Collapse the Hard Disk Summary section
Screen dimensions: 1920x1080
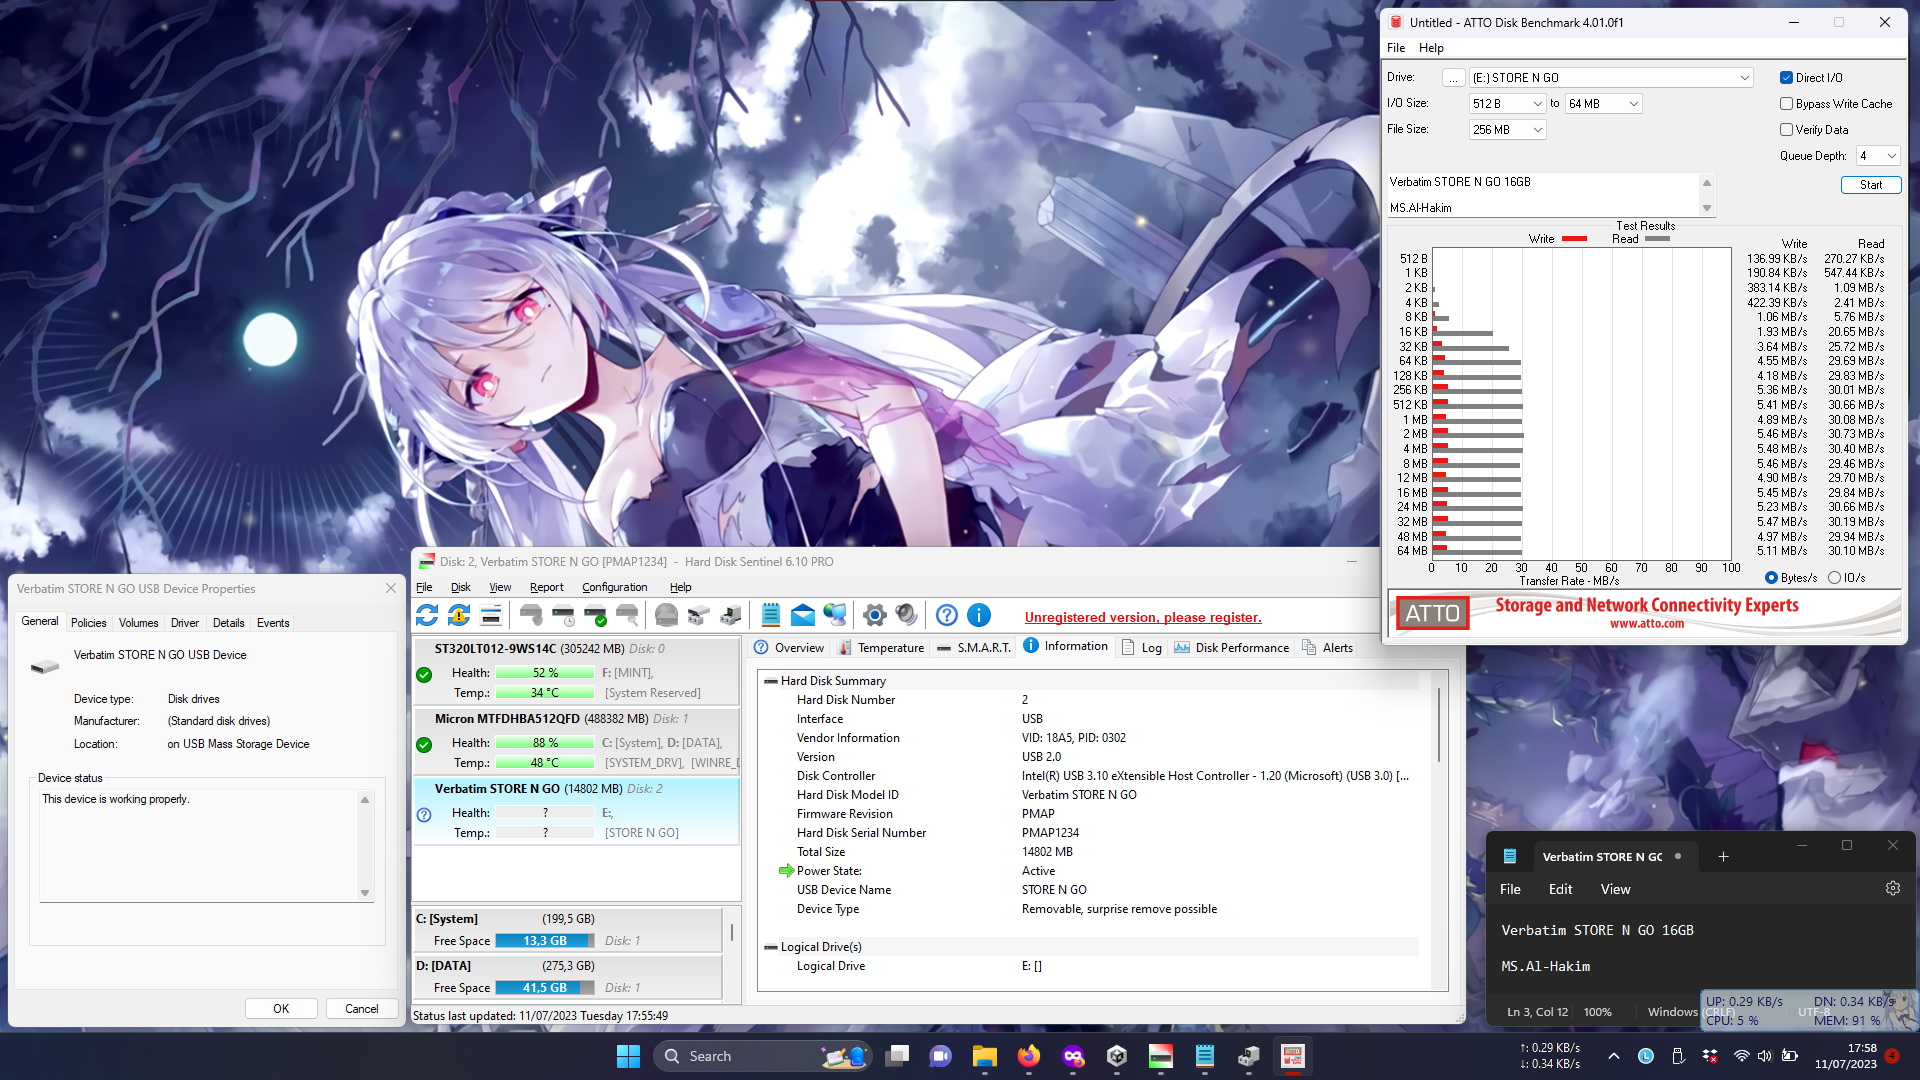click(x=771, y=681)
